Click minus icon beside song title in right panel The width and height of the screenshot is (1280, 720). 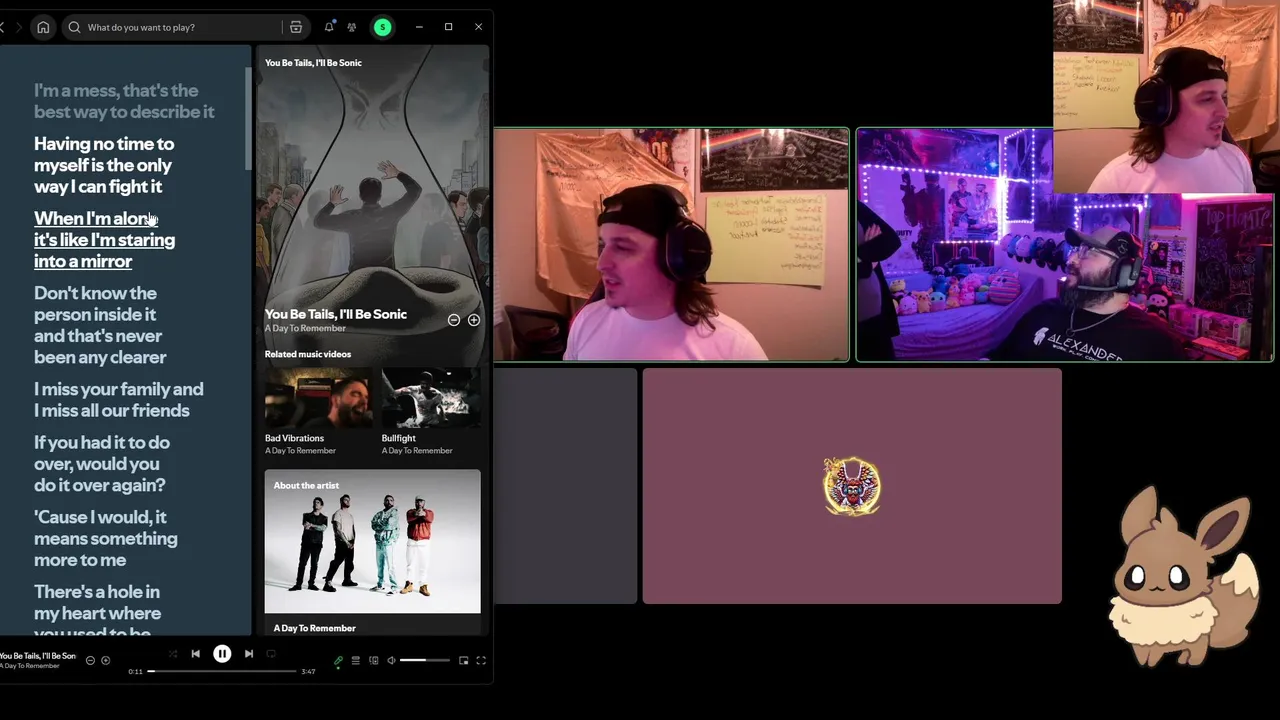(454, 320)
